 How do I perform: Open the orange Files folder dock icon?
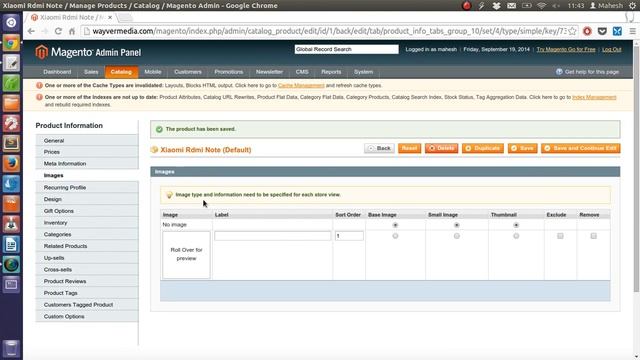pos(11,103)
